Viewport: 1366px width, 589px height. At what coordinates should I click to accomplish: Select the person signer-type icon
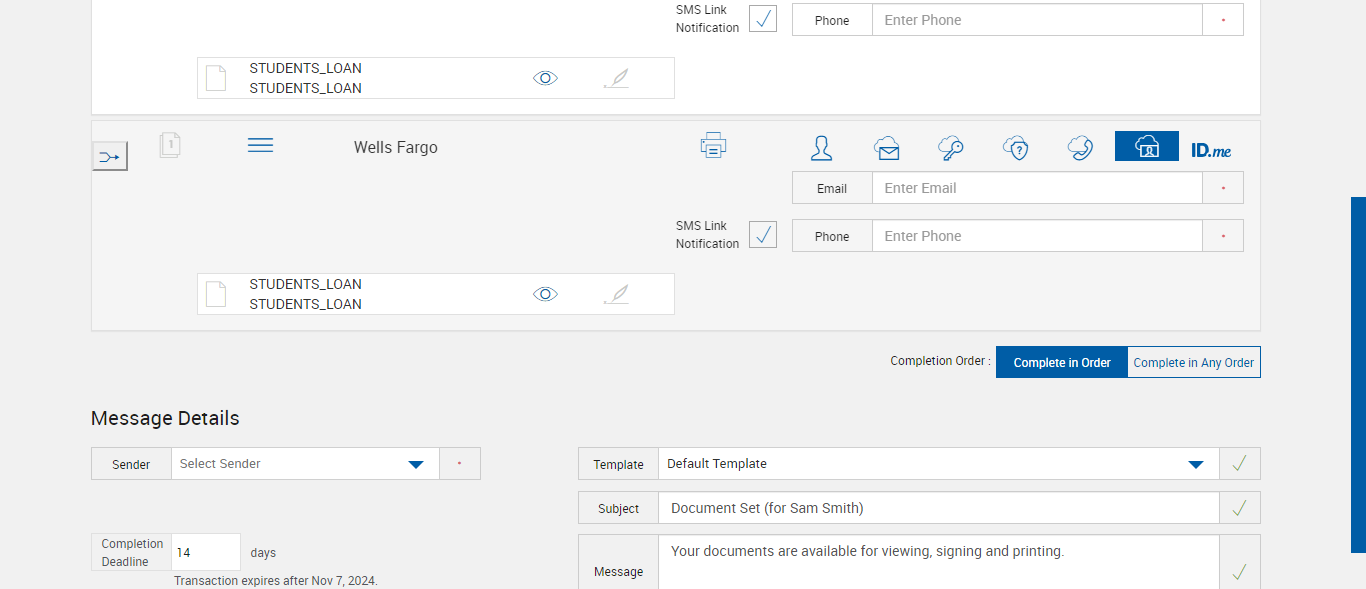821,148
